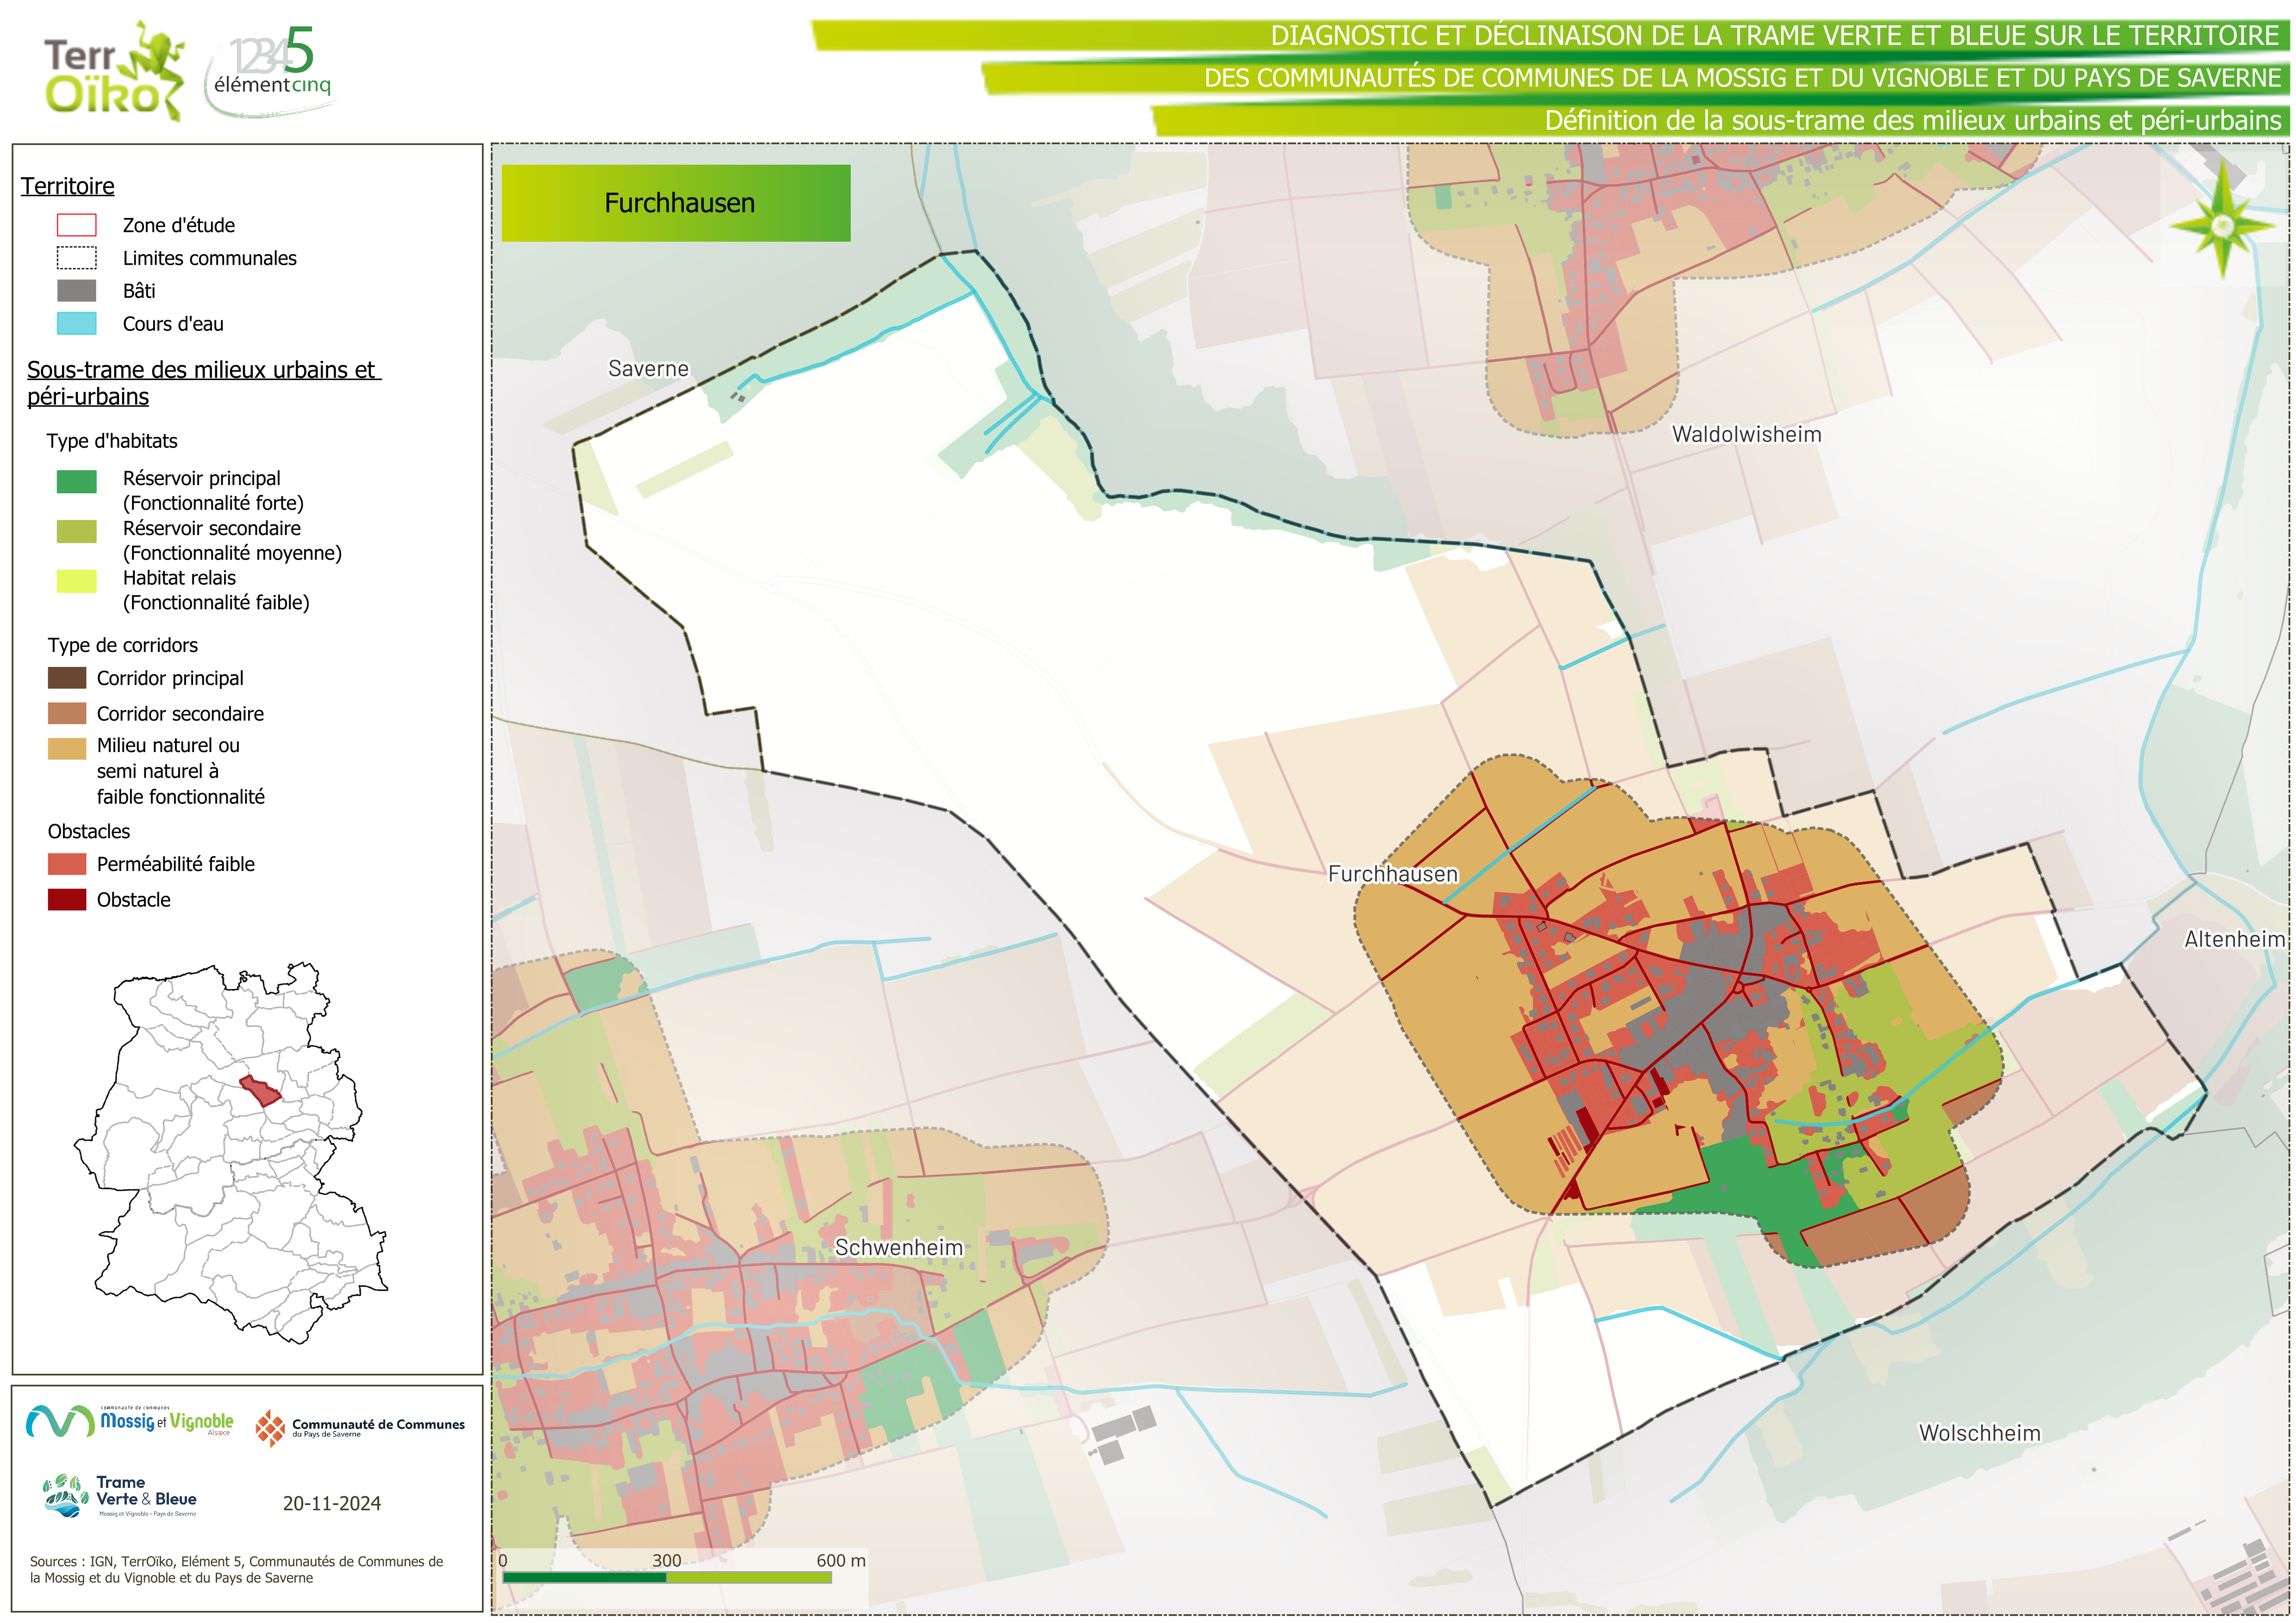Click the Wolschheim map label

pyautogui.click(x=1979, y=1432)
